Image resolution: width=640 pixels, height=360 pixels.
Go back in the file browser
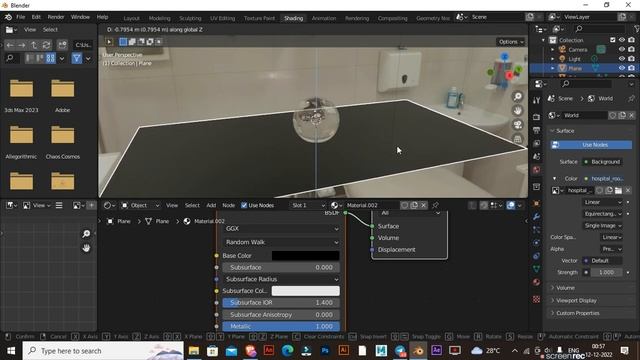click(10, 45)
